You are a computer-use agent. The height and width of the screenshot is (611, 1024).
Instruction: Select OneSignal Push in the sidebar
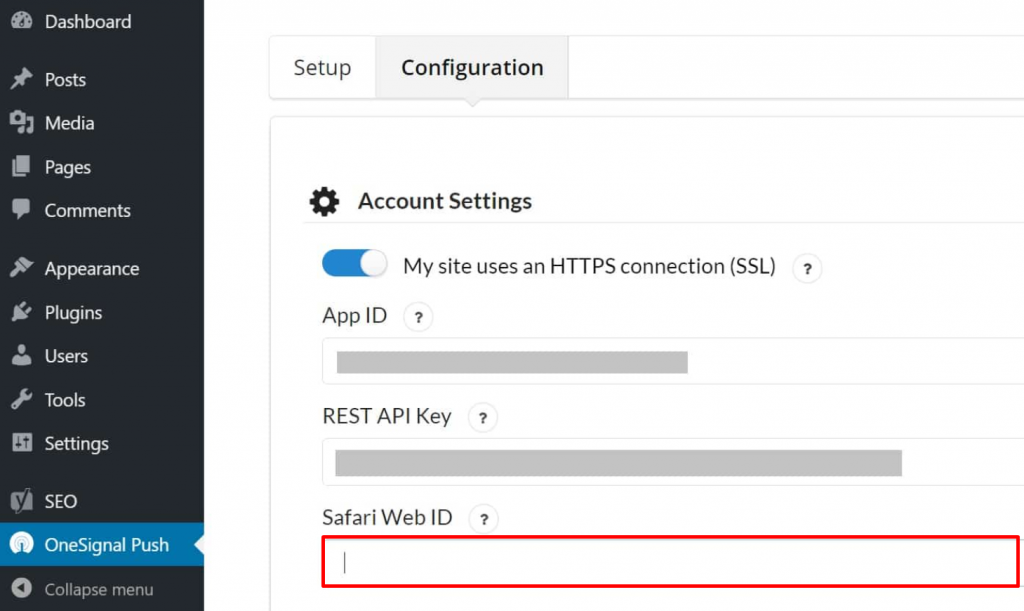102,544
